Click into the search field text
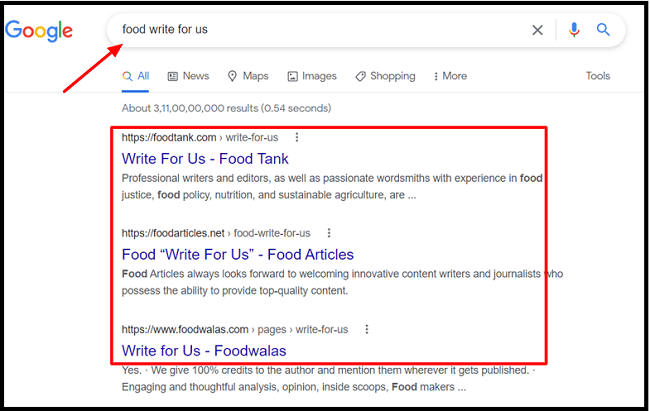This screenshot has height=411, width=650. click(x=165, y=29)
